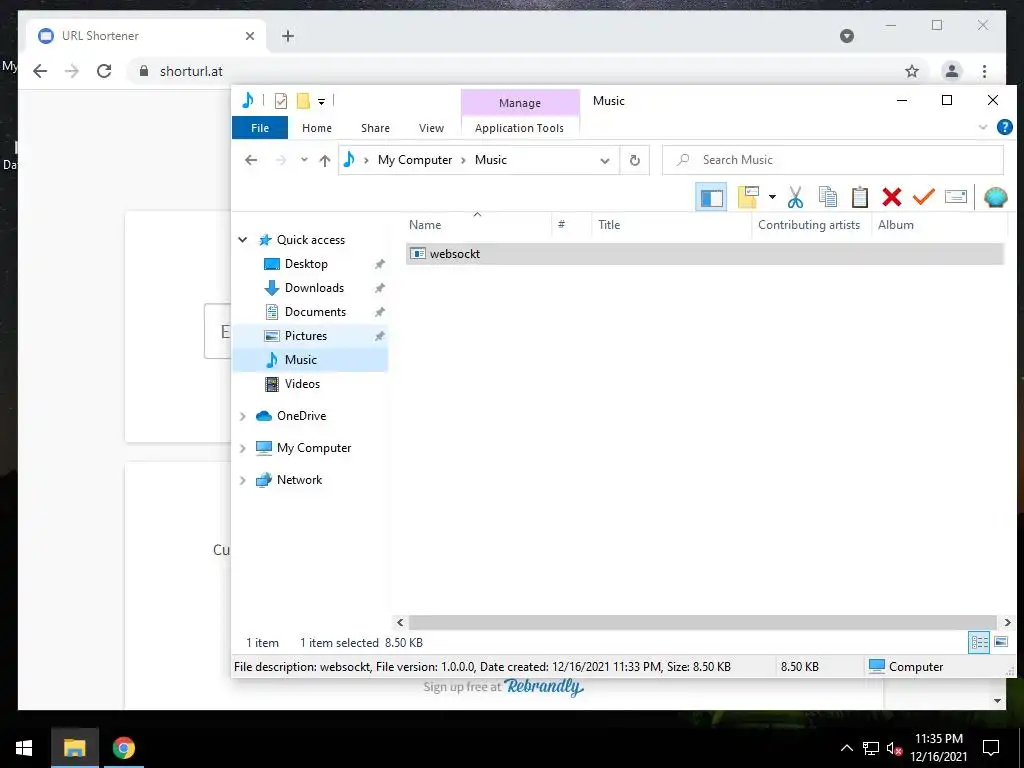The height and width of the screenshot is (768, 1024).
Task: Click Music in the address breadcrumb
Action: [490, 160]
